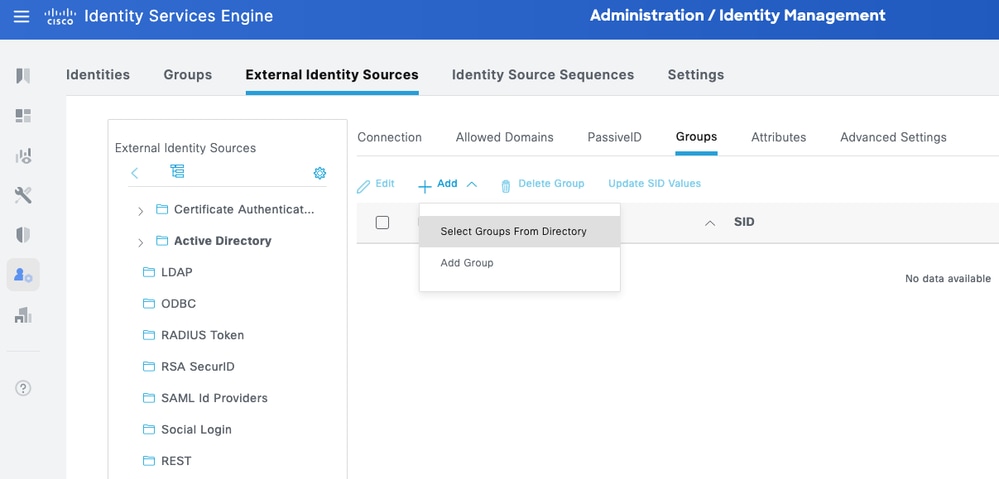Open the Identity Source Sequences tab
This screenshot has height=479, width=999.
point(542,75)
